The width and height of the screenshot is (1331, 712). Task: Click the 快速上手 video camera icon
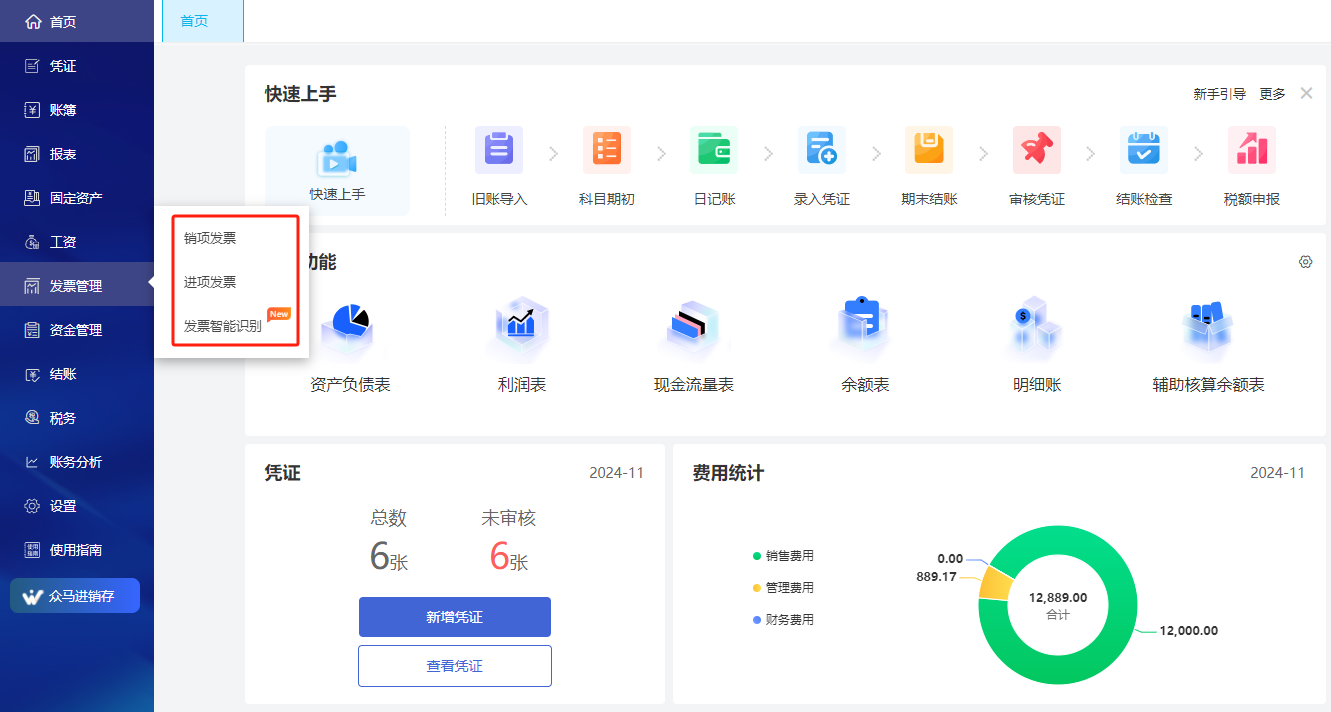[337, 159]
